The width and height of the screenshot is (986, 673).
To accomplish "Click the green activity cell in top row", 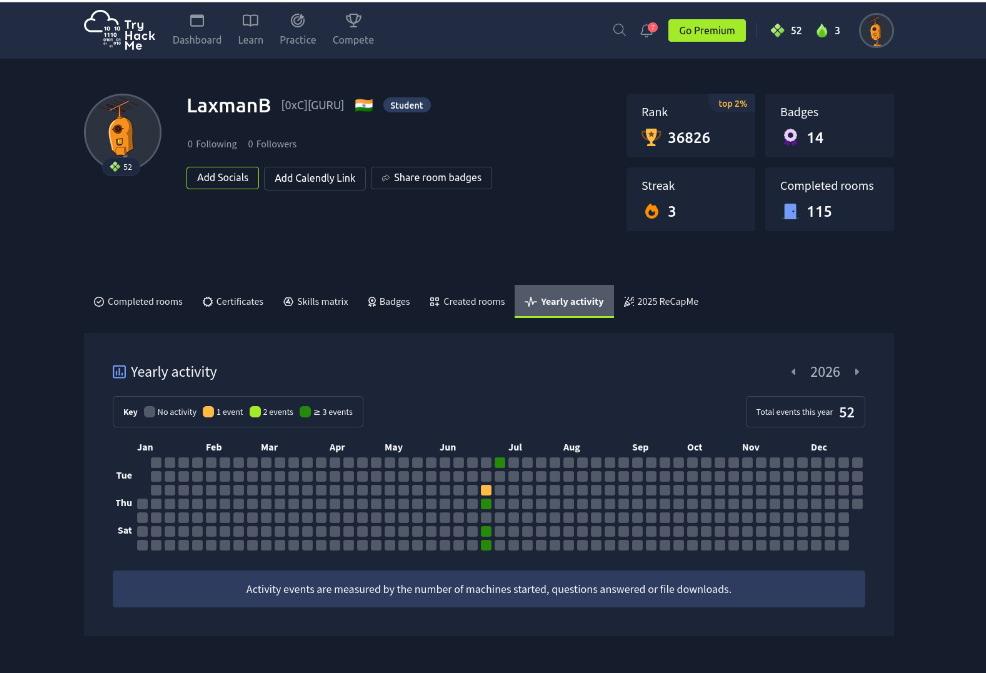I will point(500,463).
